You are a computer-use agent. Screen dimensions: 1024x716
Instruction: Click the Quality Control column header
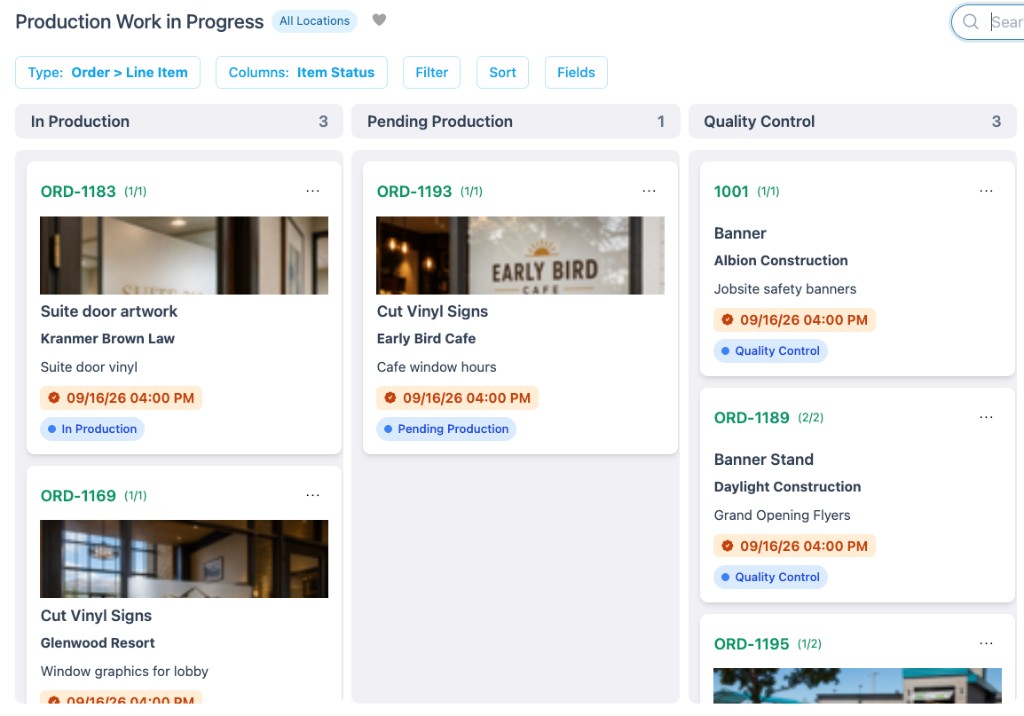[x=852, y=121]
